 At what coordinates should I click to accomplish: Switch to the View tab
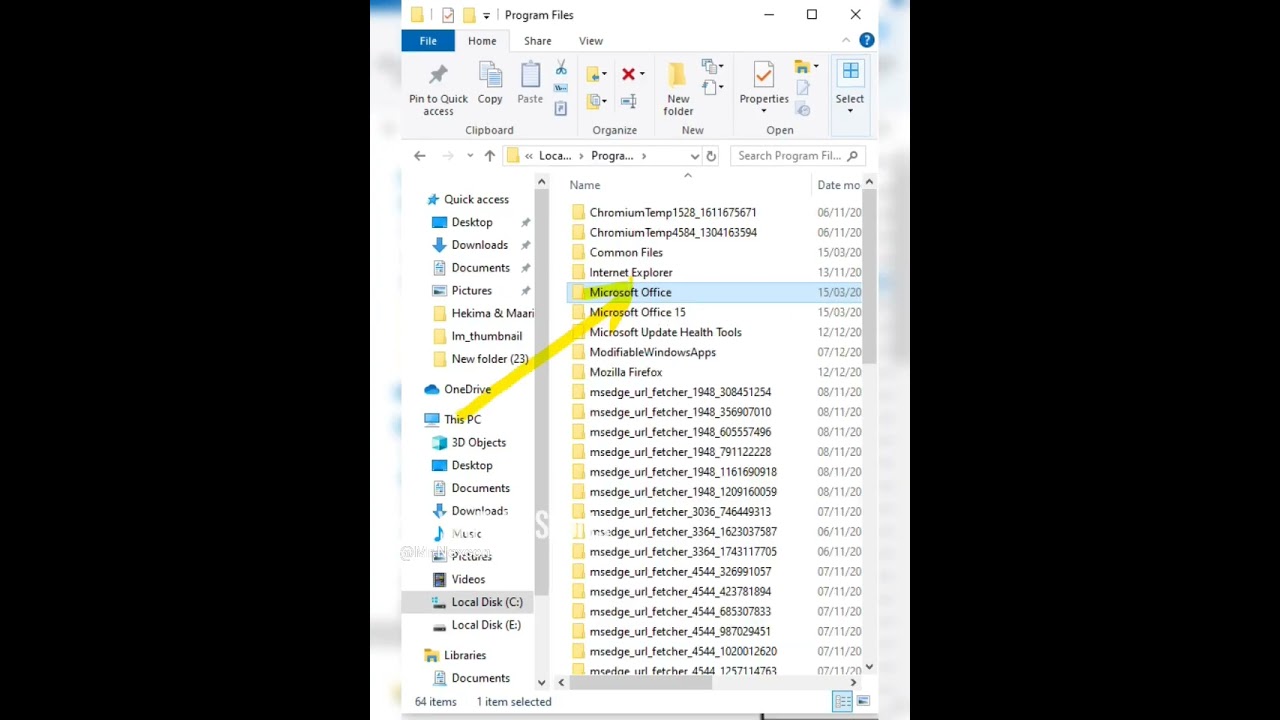[x=590, y=41]
